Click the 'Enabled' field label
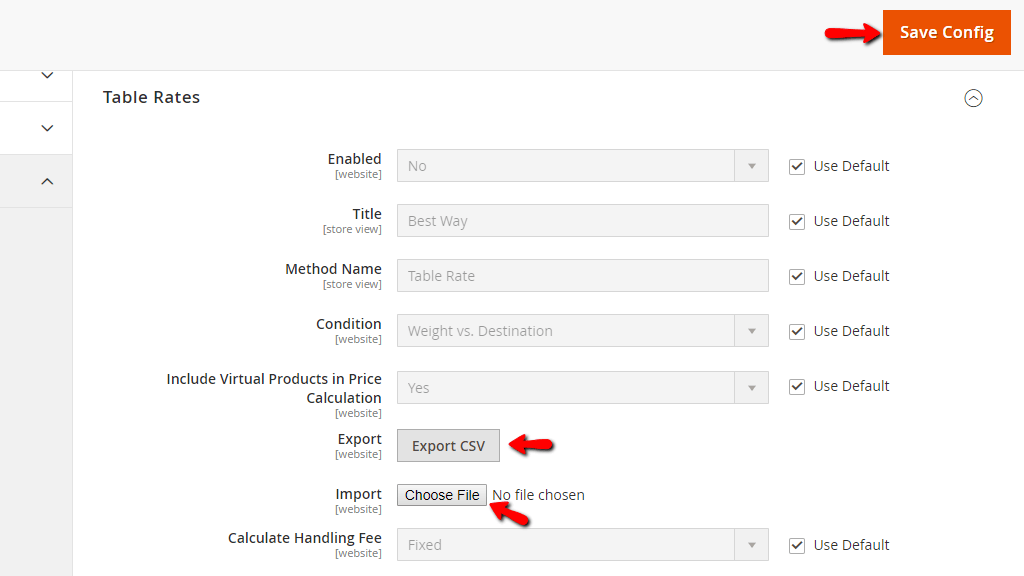 (355, 159)
